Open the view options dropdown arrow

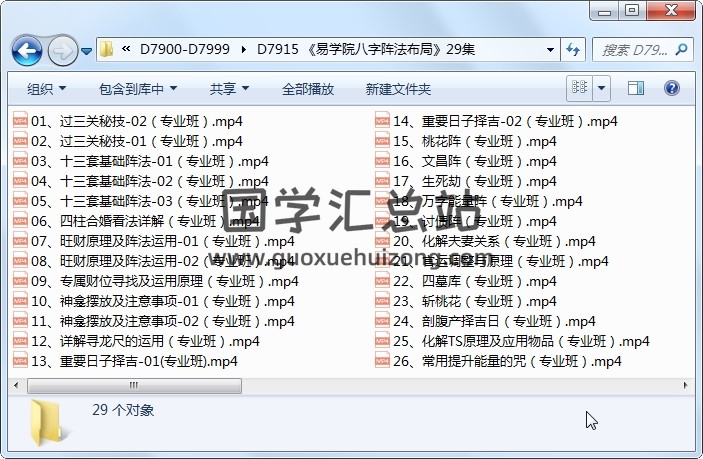point(602,89)
